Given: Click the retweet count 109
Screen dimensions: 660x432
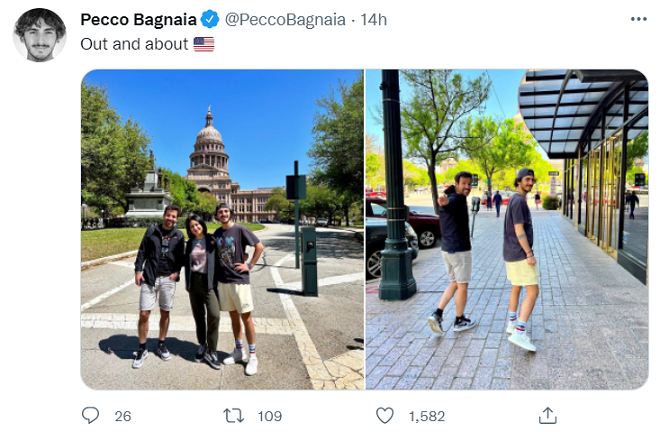Looking at the screenshot, I should pos(269,415).
